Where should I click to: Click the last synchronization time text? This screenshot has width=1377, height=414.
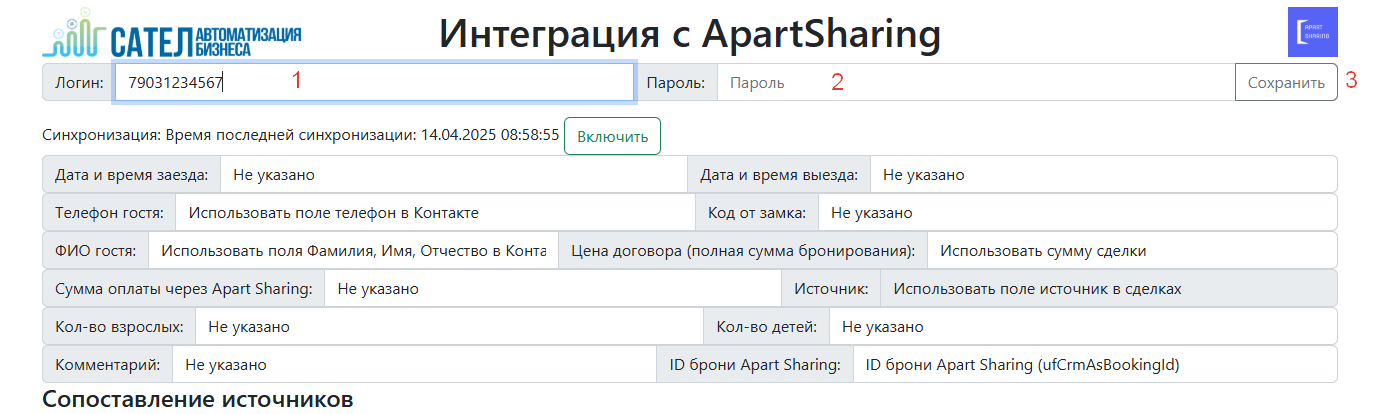(362, 135)
